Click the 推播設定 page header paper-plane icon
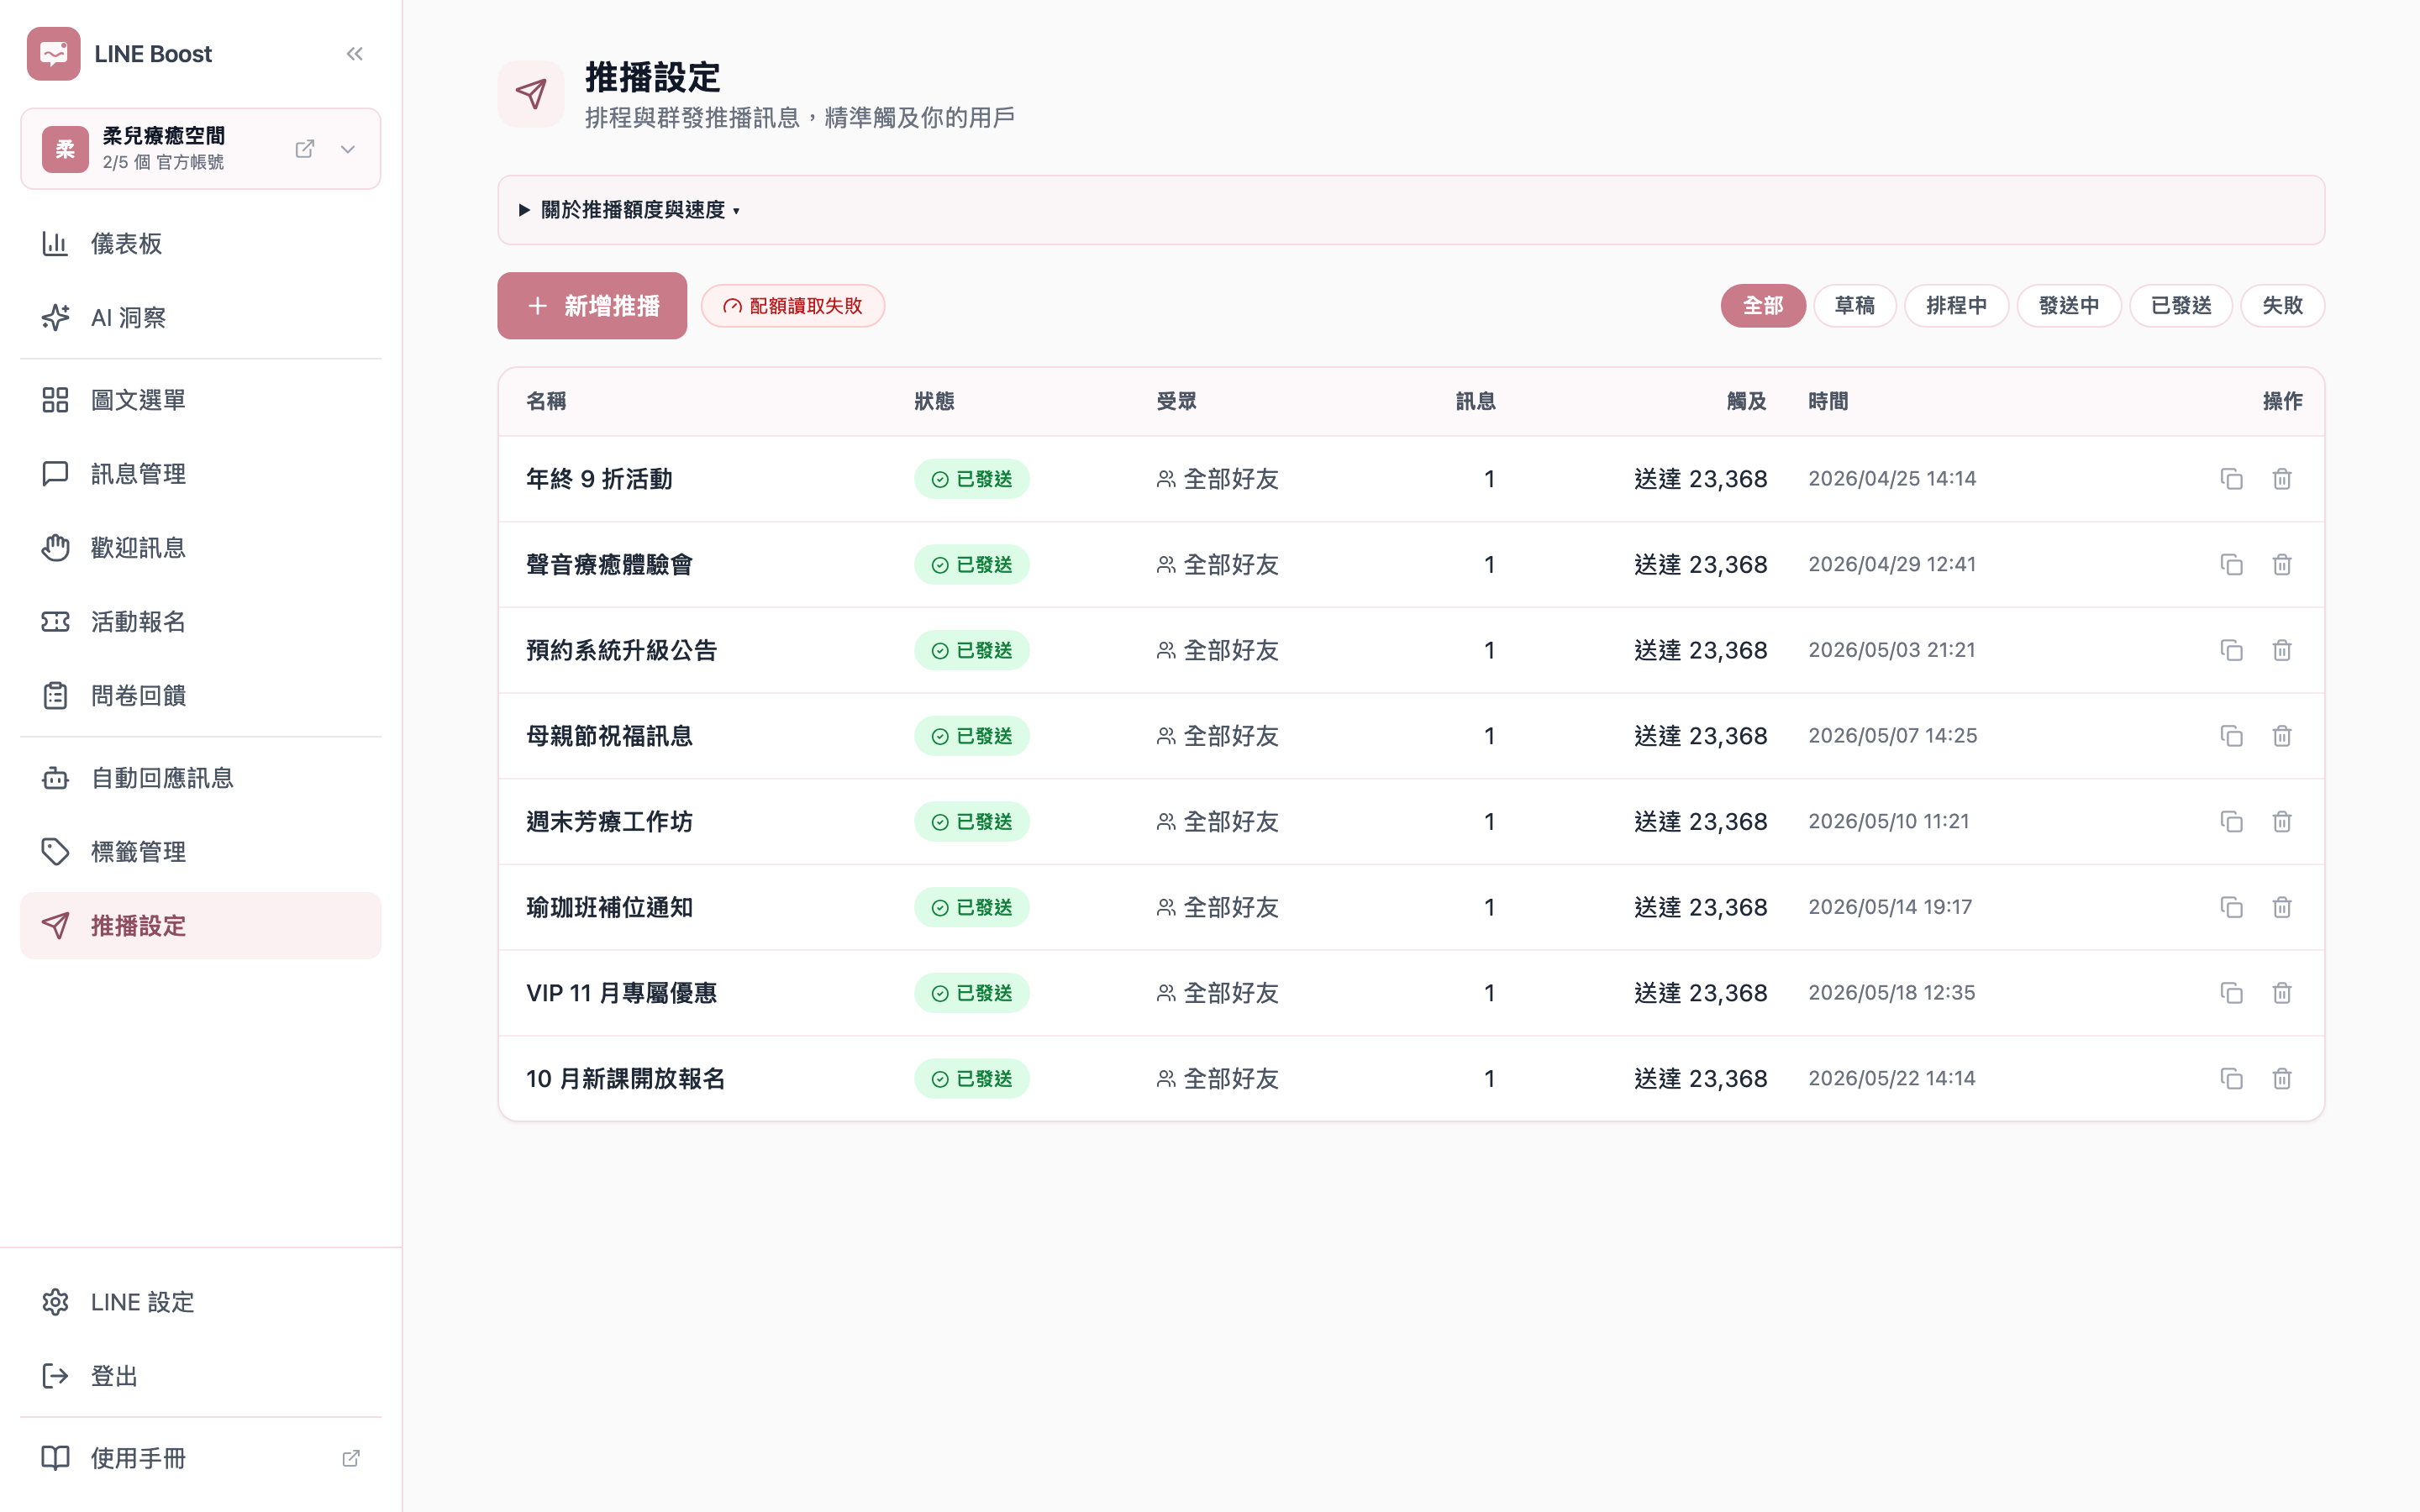This screenshot has height=1512, width=2420. coord(531,94)
